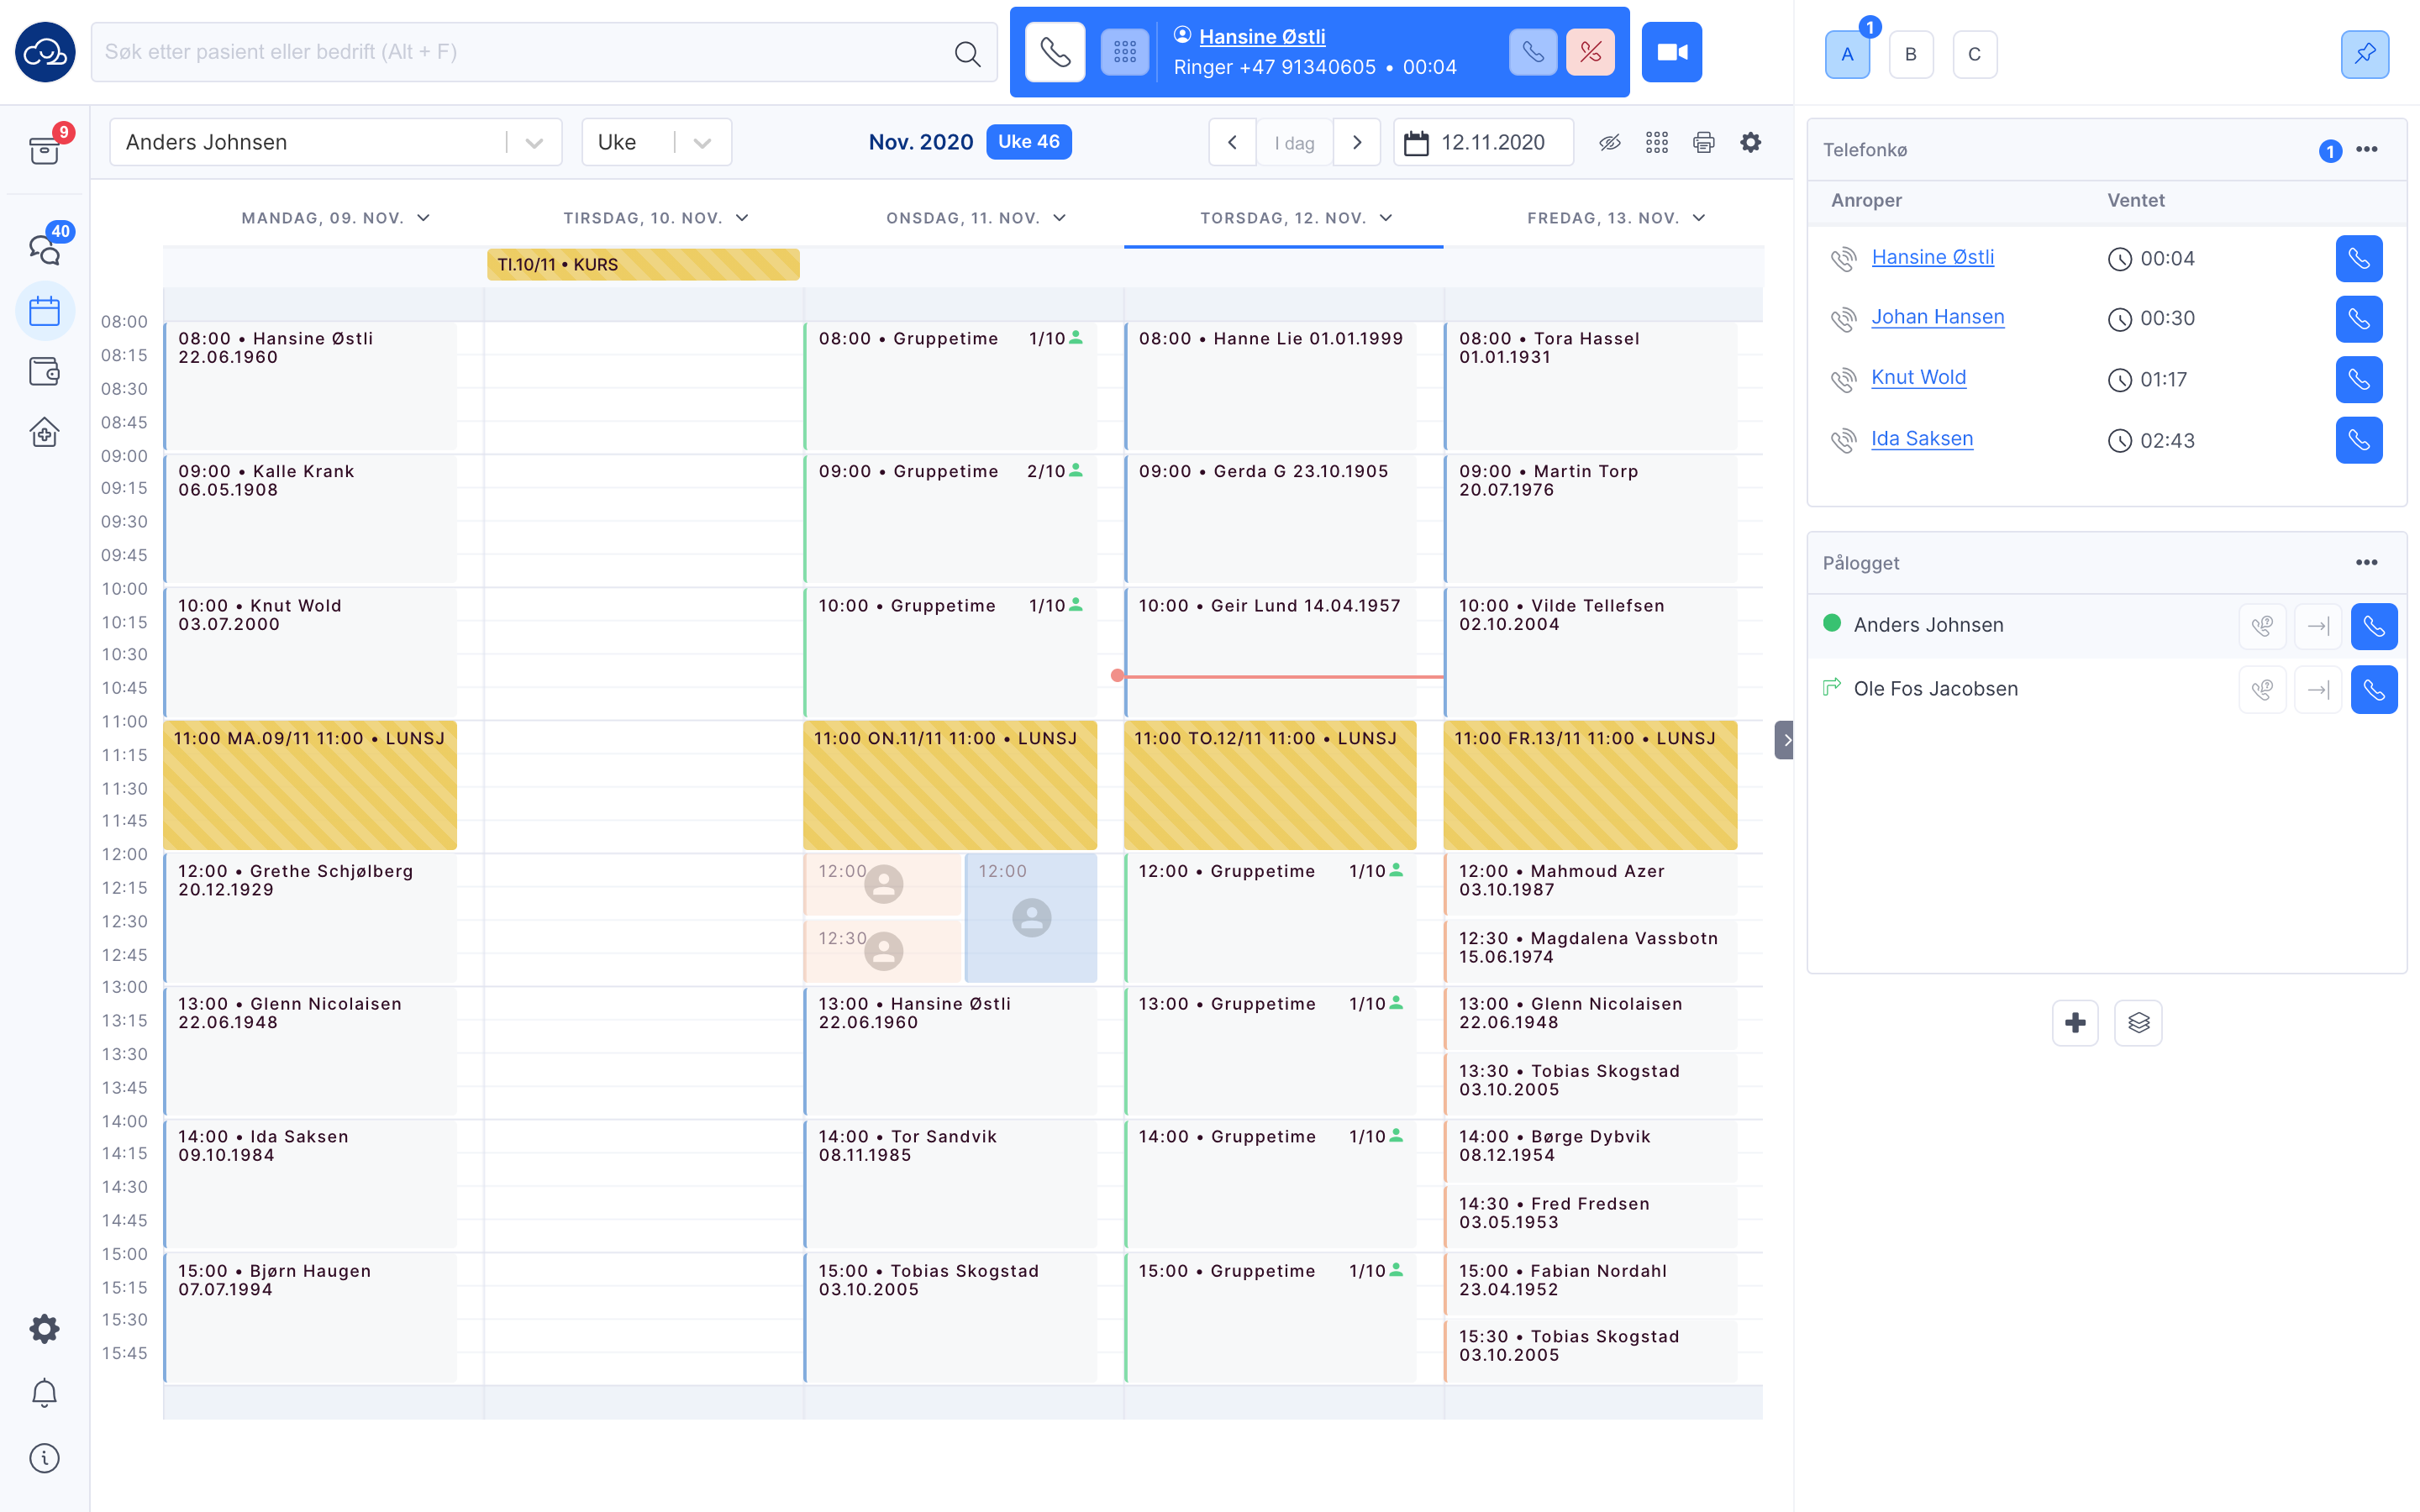Call Anders Johnsen in Pålogget list

tap(2374, 627)
